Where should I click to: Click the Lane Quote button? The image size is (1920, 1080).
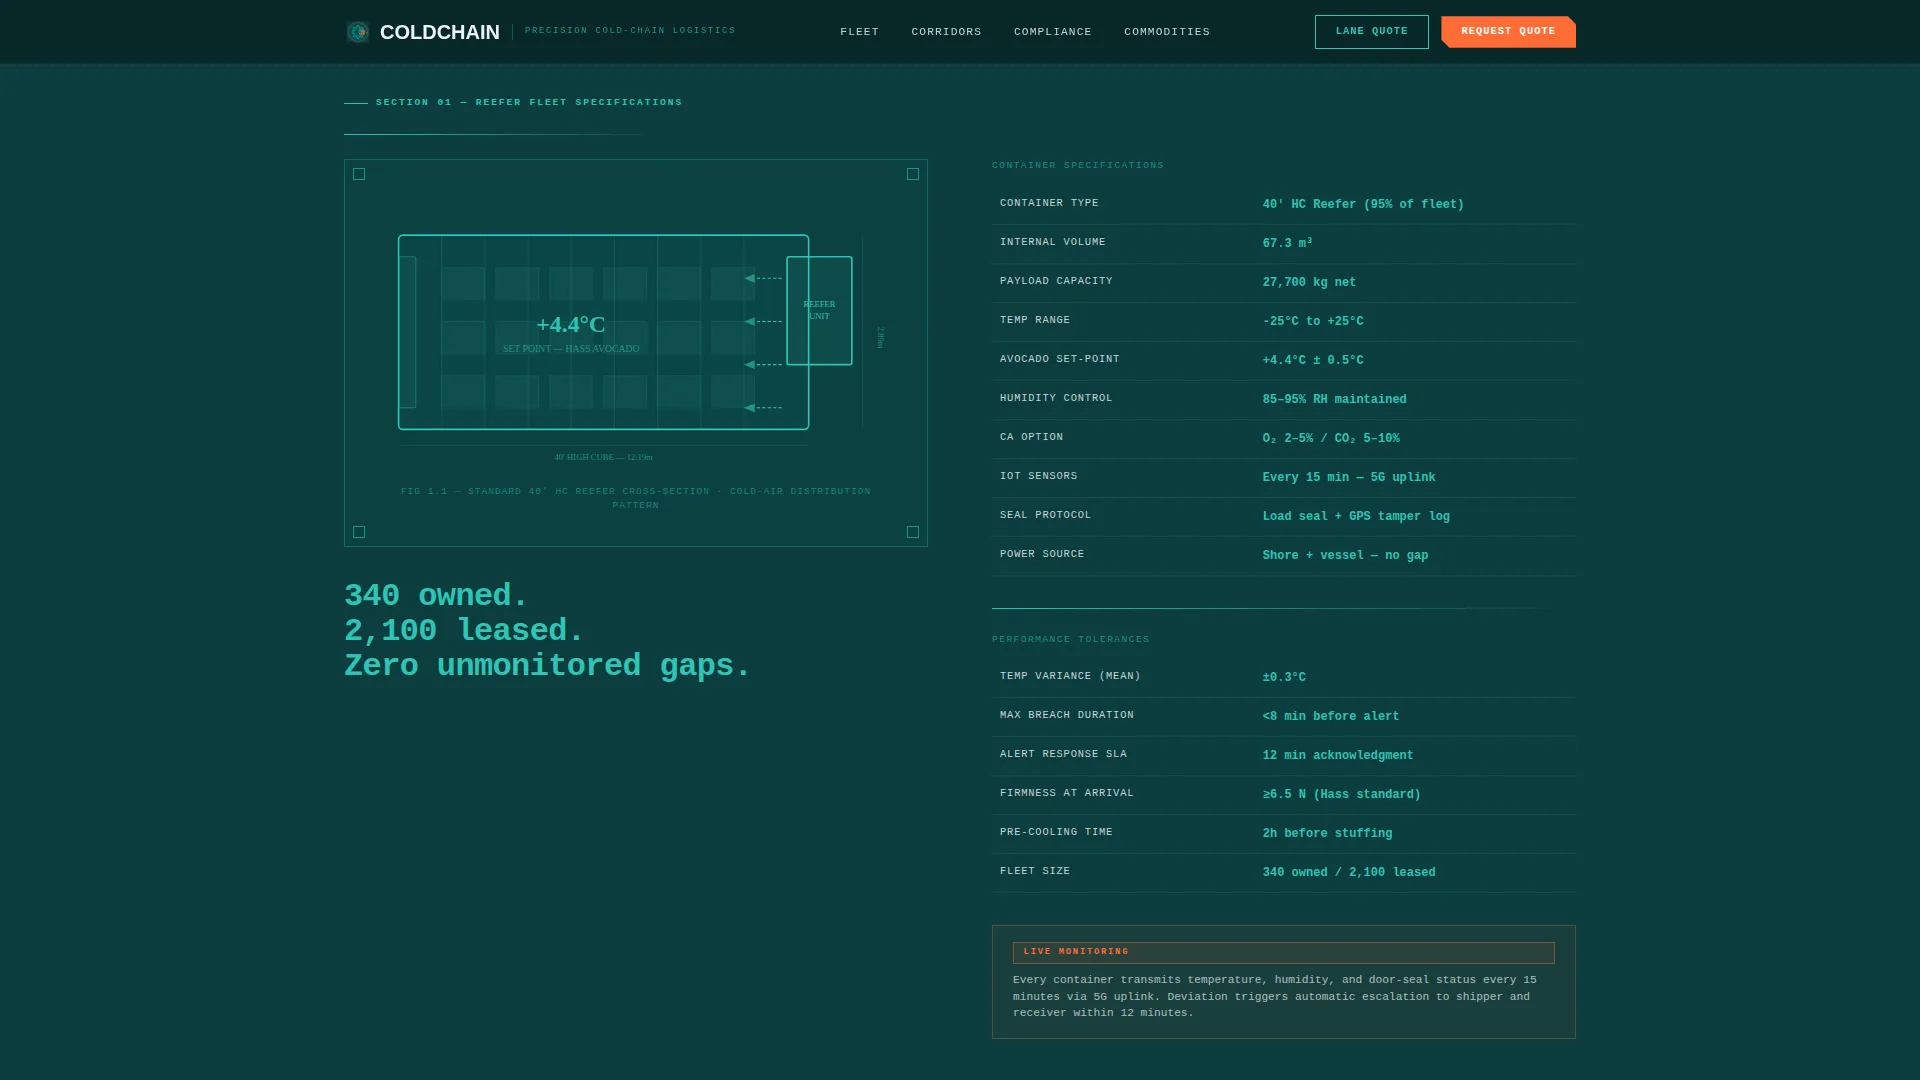click(x=1371, y=32)
